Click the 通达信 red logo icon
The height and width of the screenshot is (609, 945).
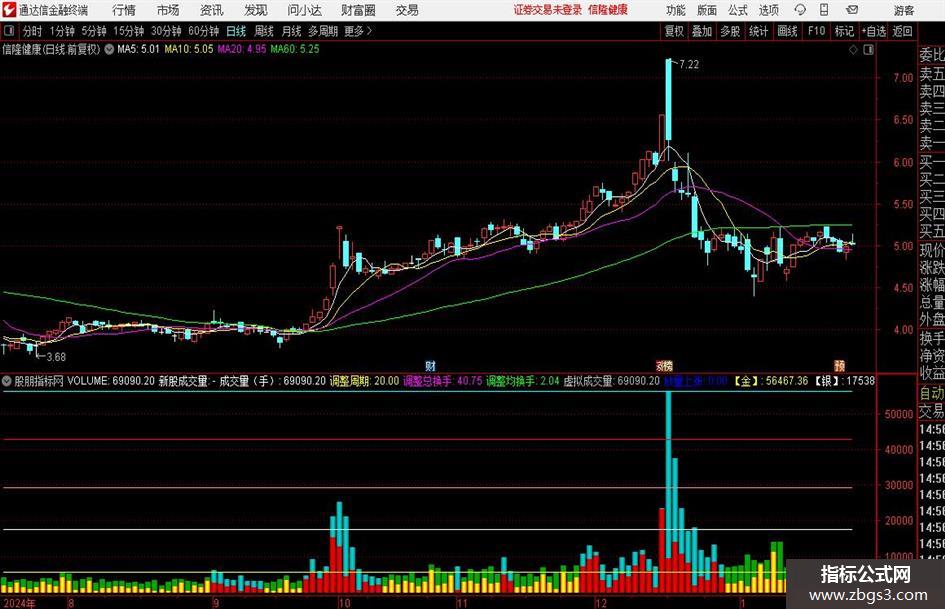point(9,10)
